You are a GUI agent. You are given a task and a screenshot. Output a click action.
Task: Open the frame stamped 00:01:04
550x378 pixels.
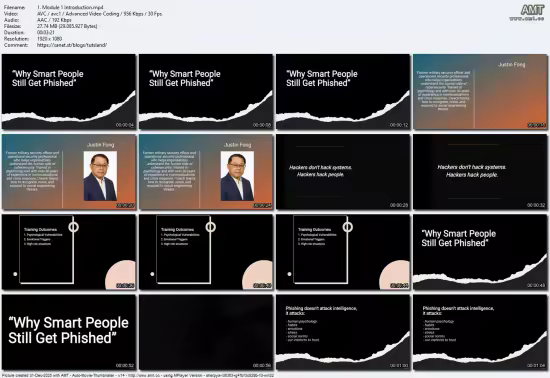[480, 332]
